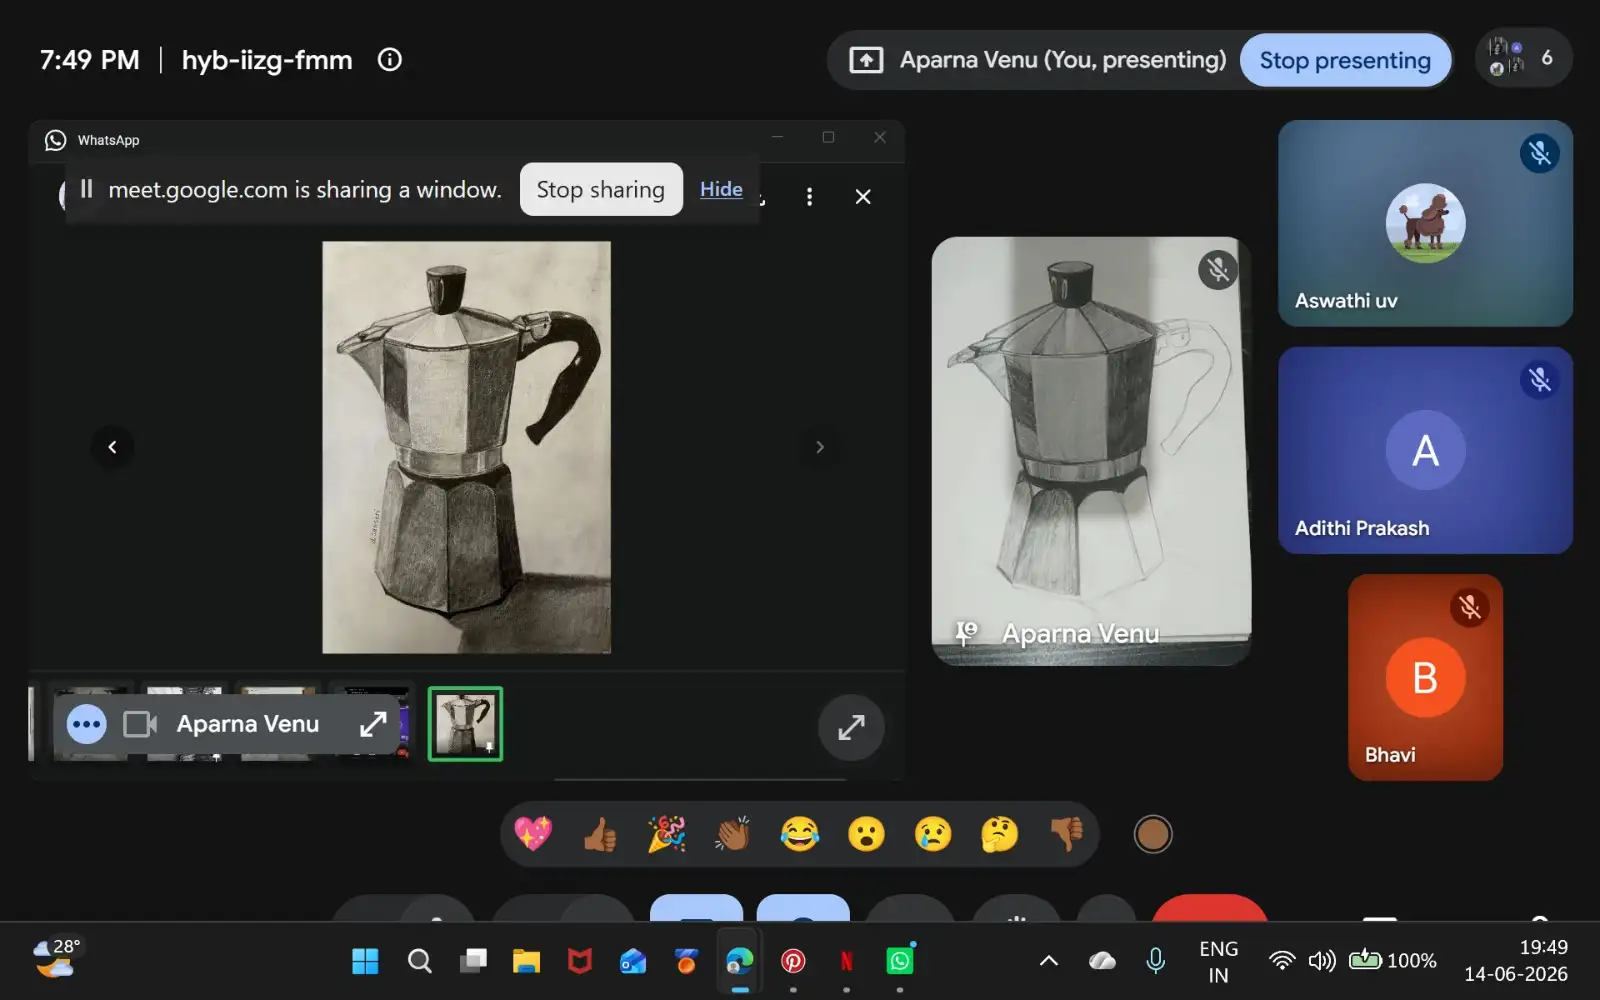Open WhatsApp from the taskbar
Viewport: 1600px width, 1000px height.
[900, 961]
